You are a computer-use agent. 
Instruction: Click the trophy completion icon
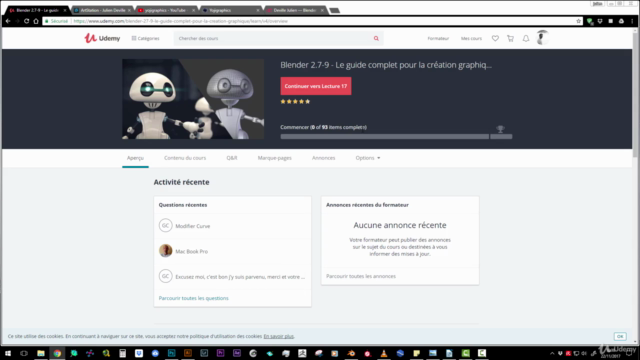pos(500,129)
